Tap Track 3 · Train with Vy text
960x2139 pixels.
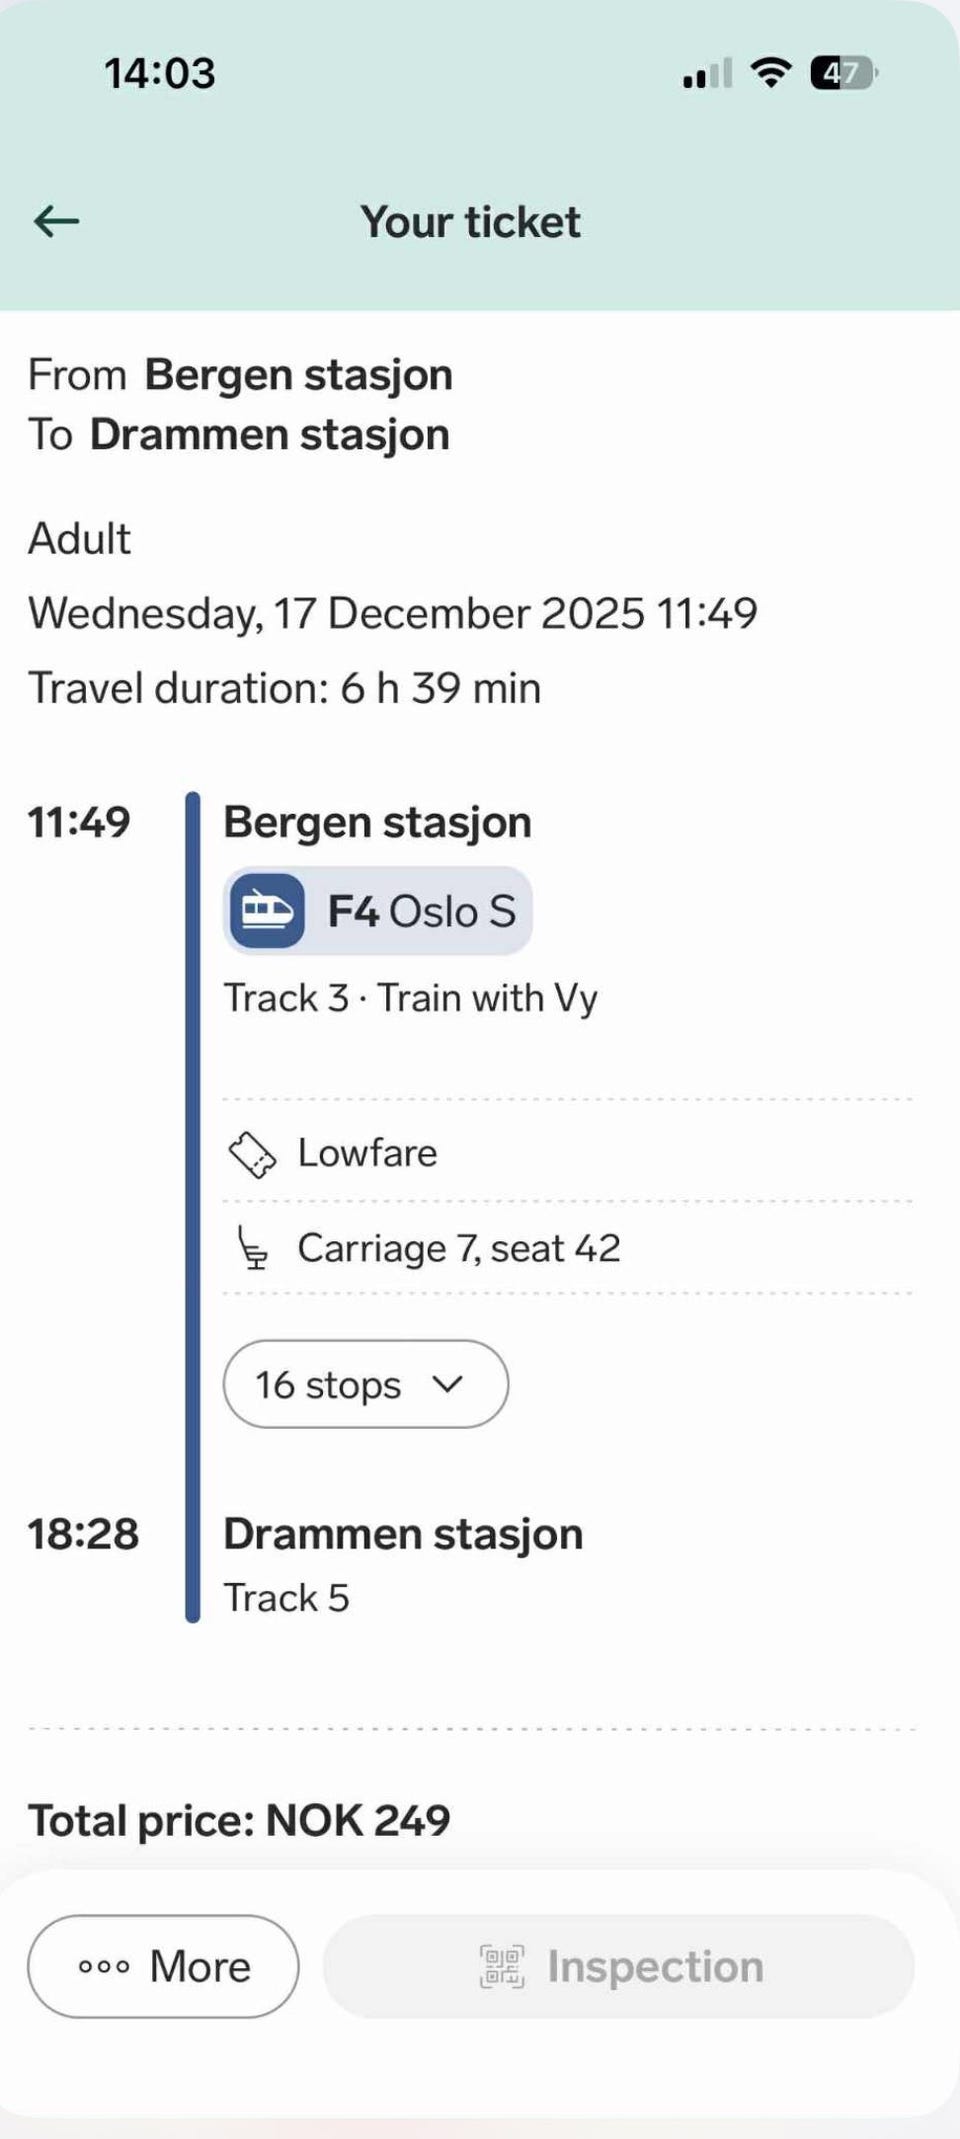pyautogui.click(x=410, y=998)
